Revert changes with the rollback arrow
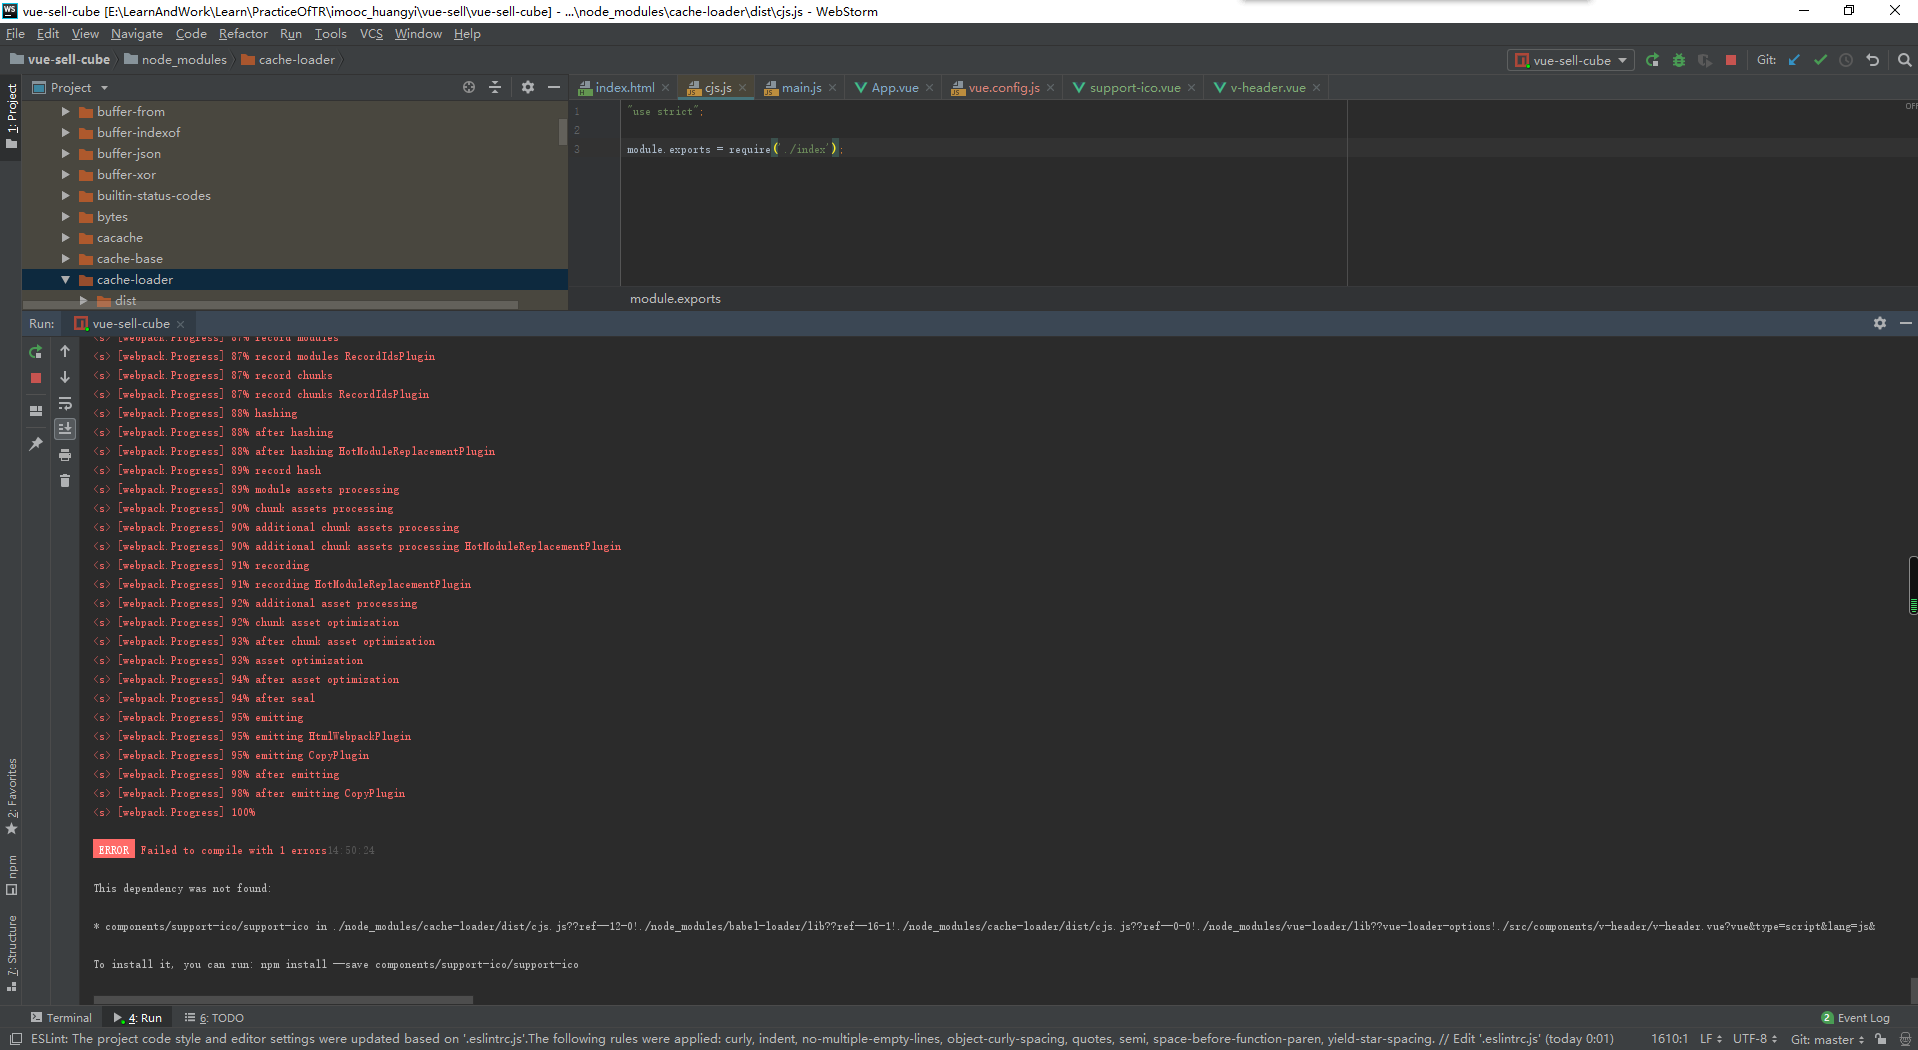 click(1872, 60)
